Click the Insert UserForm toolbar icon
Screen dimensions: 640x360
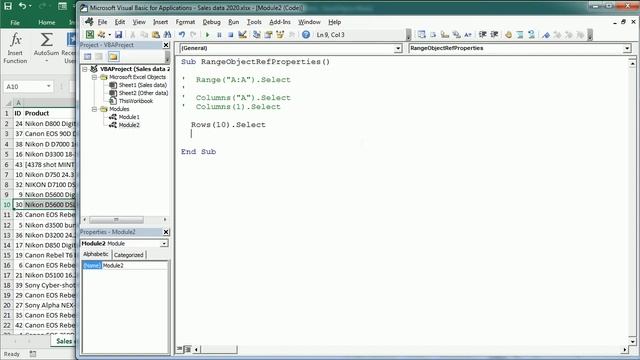[101, 35]
